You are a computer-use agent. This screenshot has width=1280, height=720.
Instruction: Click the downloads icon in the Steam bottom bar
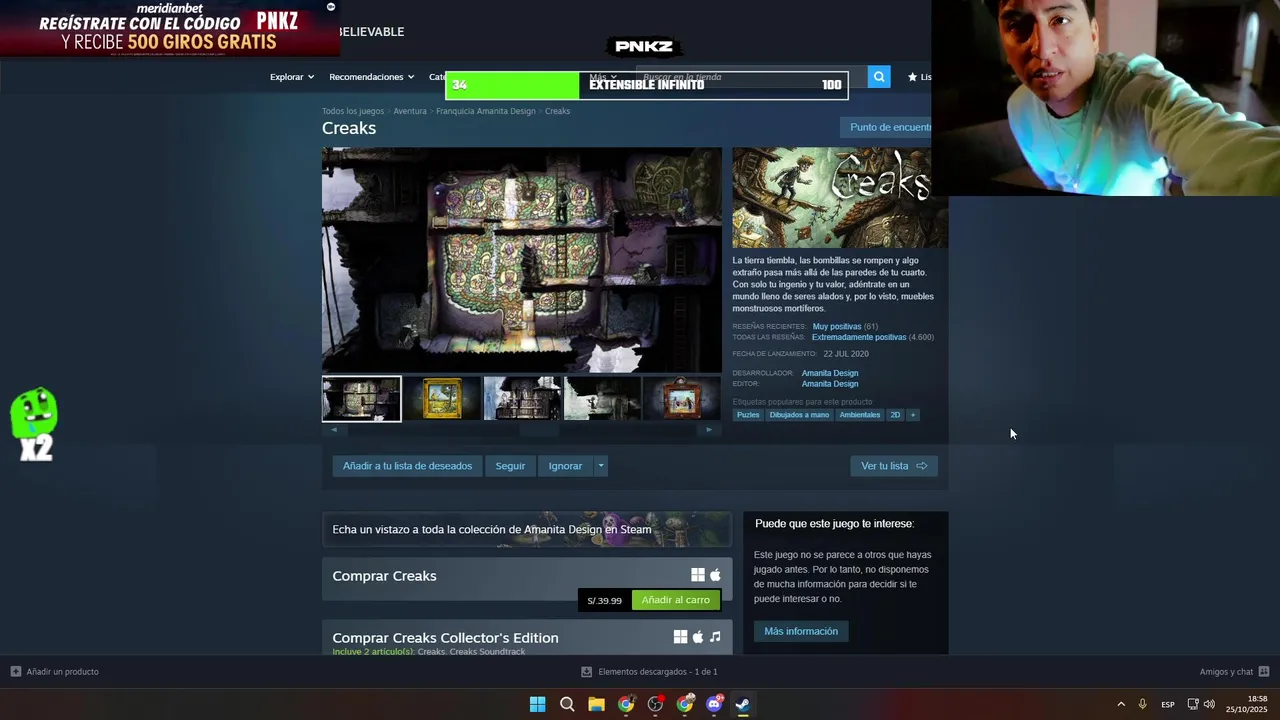(587, 672)
